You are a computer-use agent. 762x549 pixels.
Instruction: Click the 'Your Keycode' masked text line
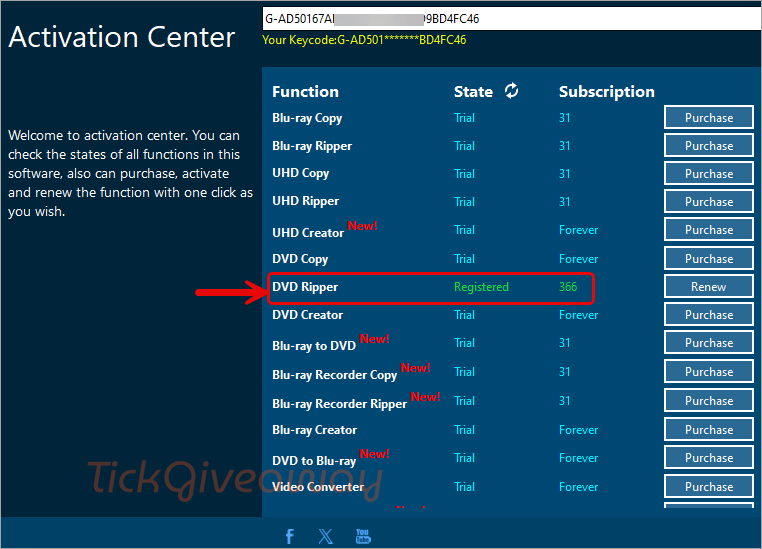pos(364,40)
